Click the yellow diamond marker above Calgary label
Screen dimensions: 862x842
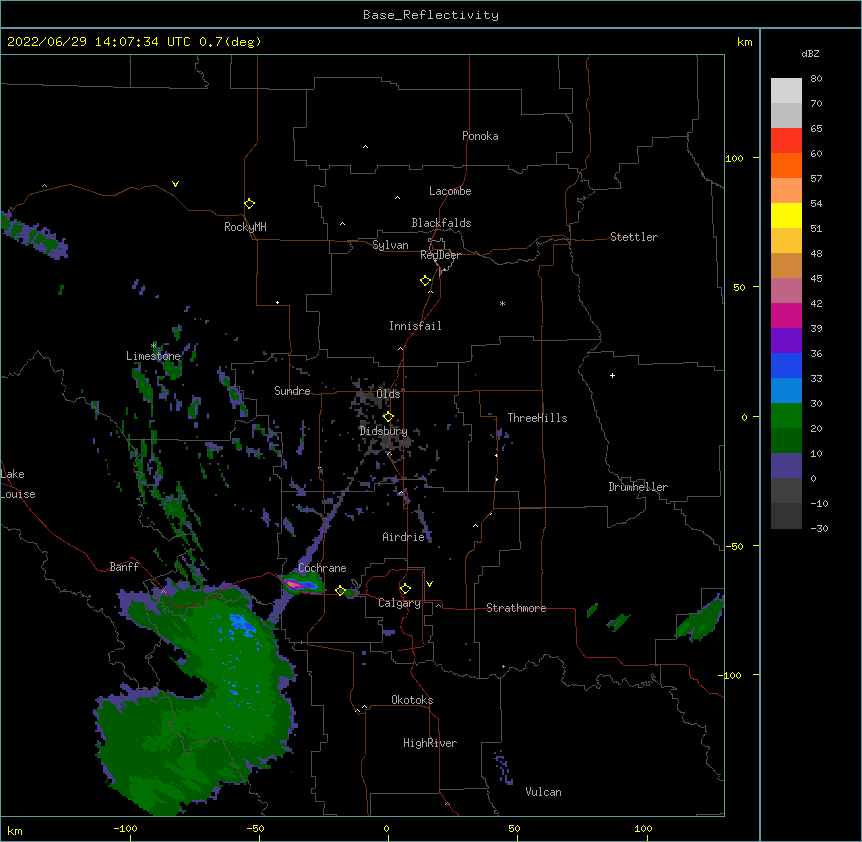(x=405, y=589)
